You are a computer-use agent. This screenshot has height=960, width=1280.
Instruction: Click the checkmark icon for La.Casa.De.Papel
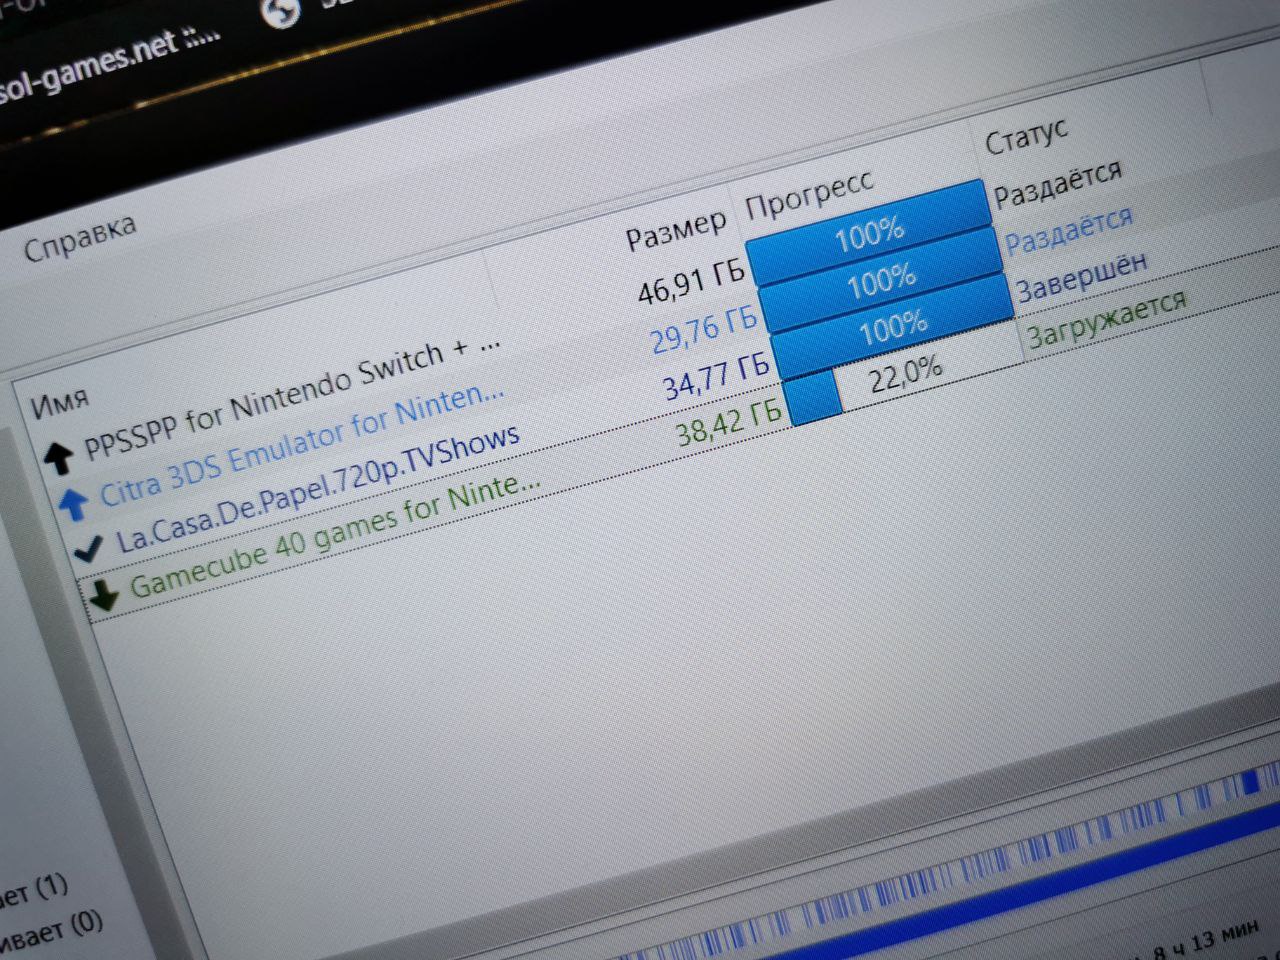click(x=88, y=548)
